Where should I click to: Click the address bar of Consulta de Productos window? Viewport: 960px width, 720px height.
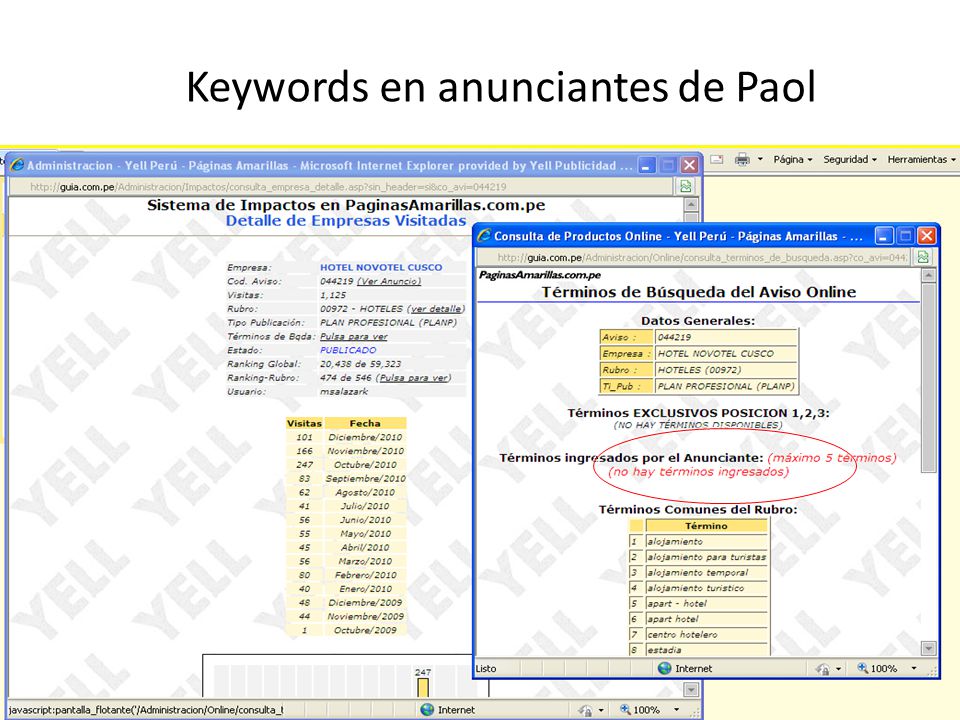[695, 258]
